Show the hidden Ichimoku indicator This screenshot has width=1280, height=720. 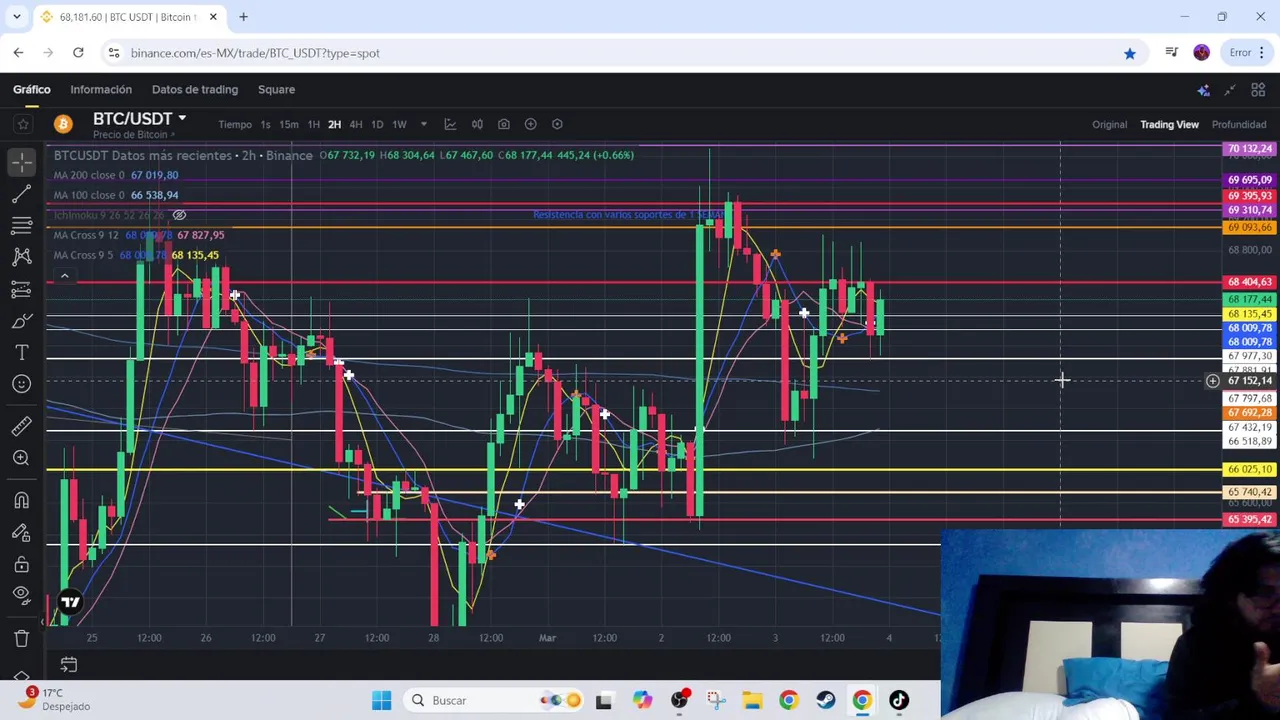180,215
